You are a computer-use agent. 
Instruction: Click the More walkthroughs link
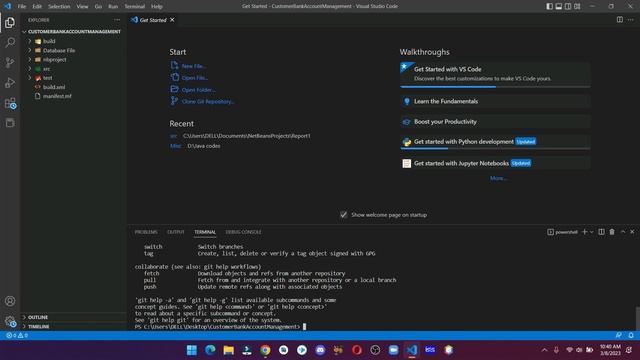coord(498,178)
